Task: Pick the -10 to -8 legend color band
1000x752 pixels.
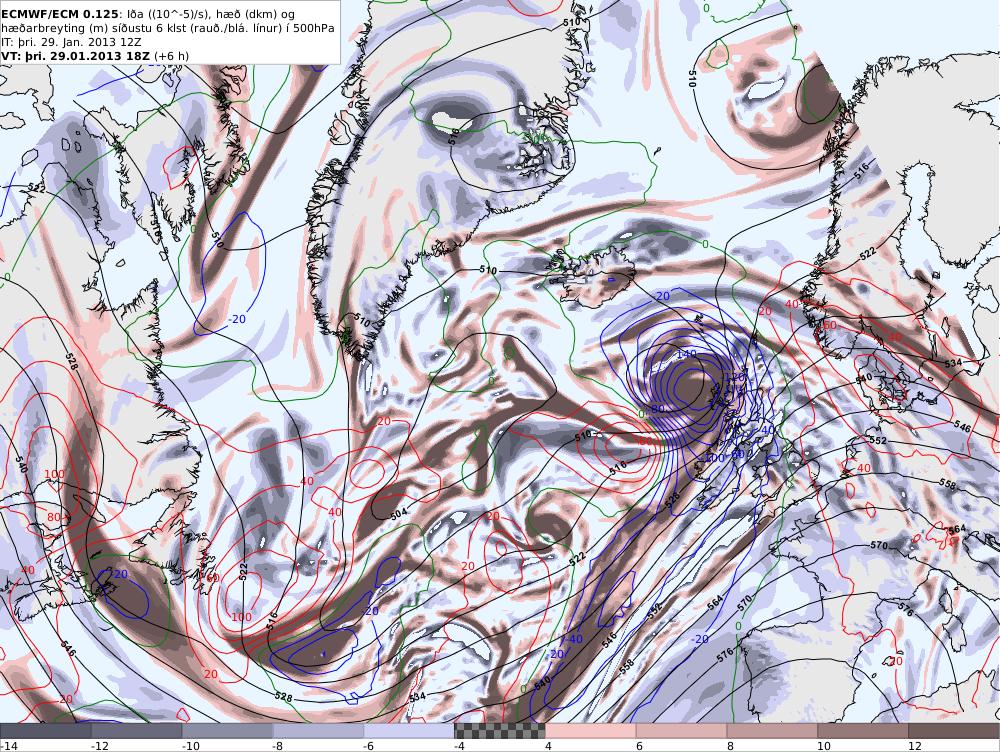Action: coord(228,731)
